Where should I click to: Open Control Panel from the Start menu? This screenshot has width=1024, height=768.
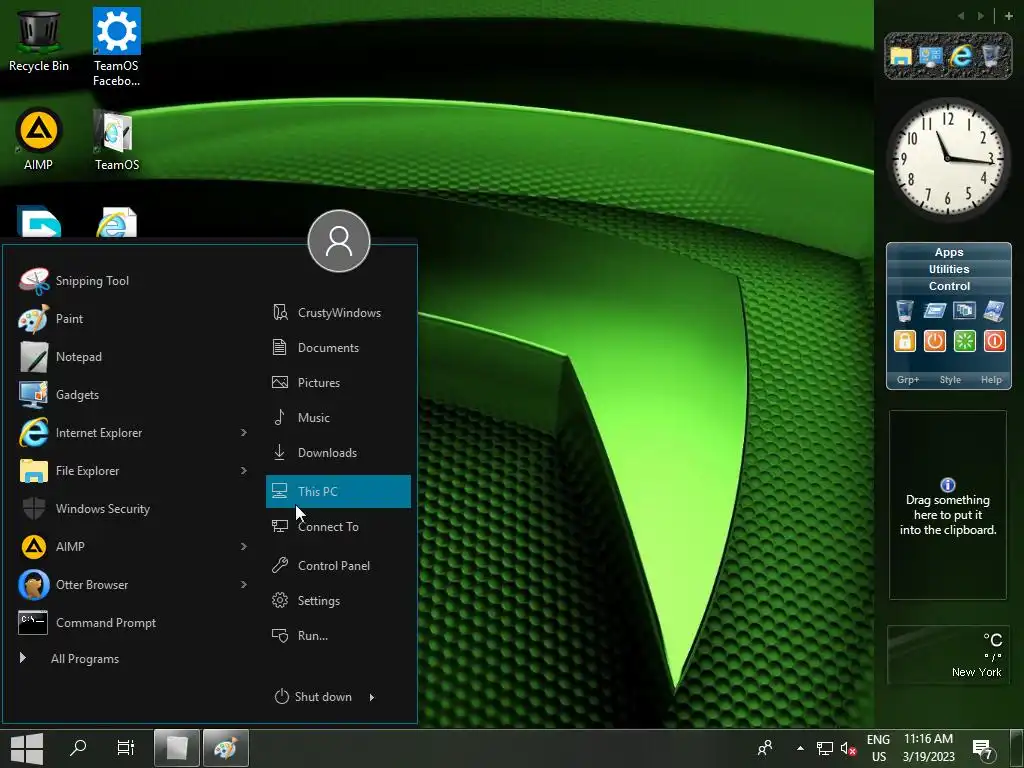(338, 566)
